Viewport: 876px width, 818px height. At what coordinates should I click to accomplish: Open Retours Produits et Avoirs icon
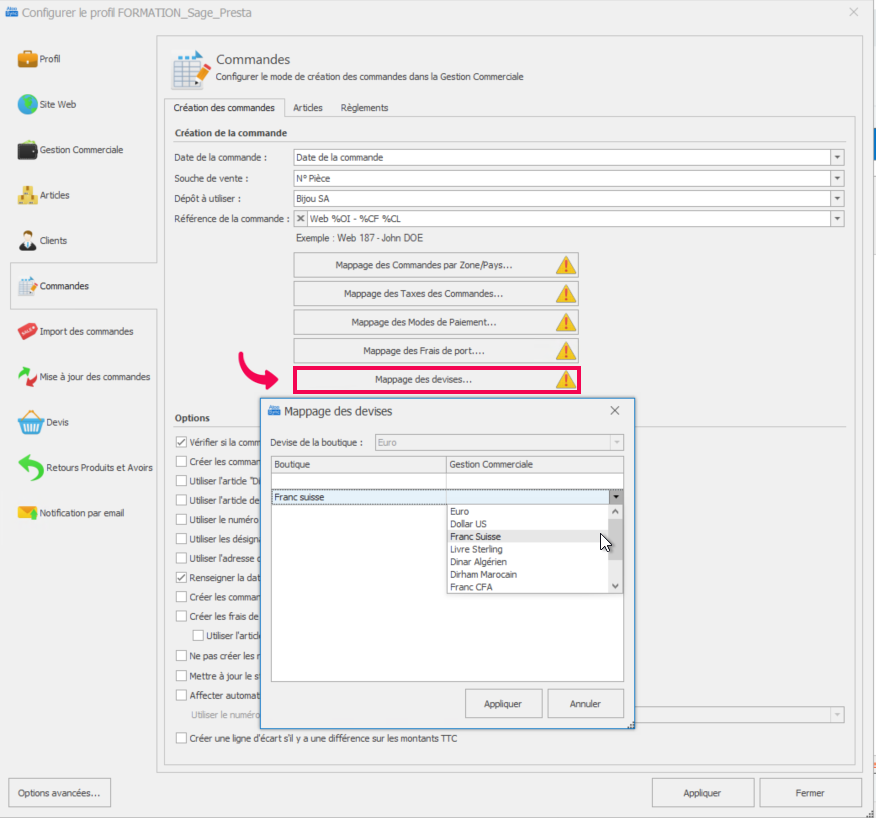coord(29,467)
